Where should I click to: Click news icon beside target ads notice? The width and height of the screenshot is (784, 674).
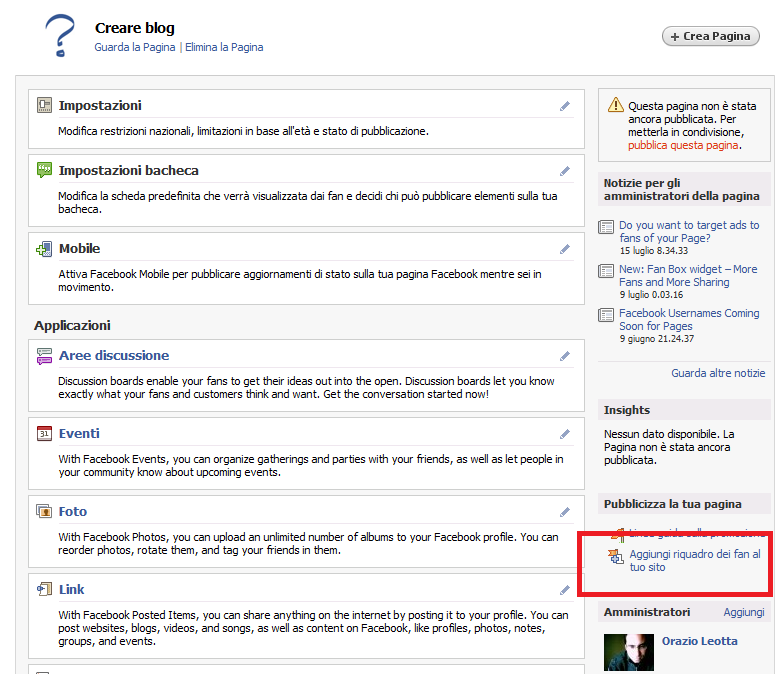(606, 227)
